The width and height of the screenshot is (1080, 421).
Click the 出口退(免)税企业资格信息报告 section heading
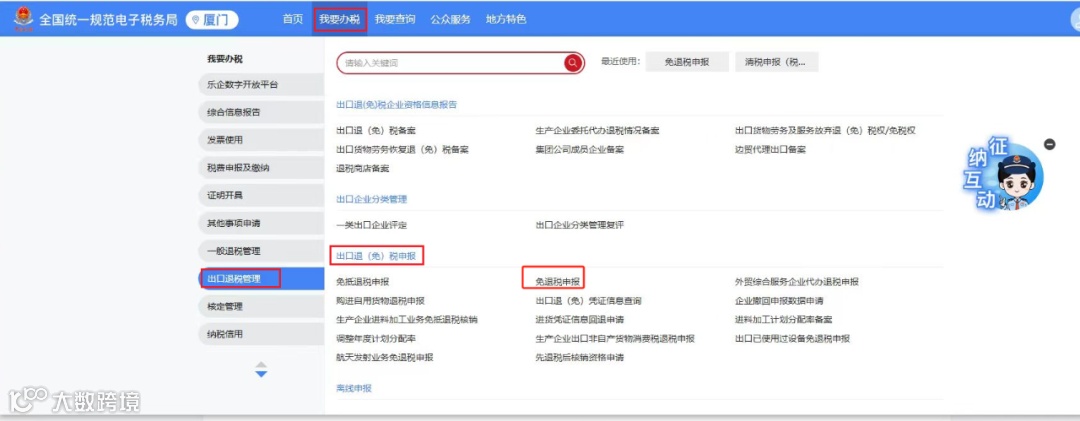396,105
